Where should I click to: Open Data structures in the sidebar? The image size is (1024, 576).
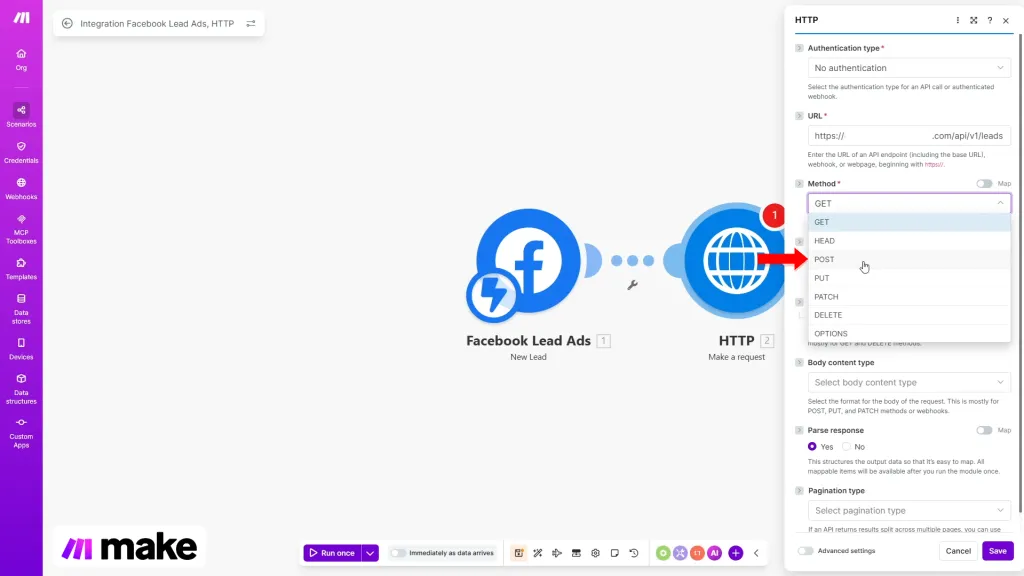pos(21,389)
